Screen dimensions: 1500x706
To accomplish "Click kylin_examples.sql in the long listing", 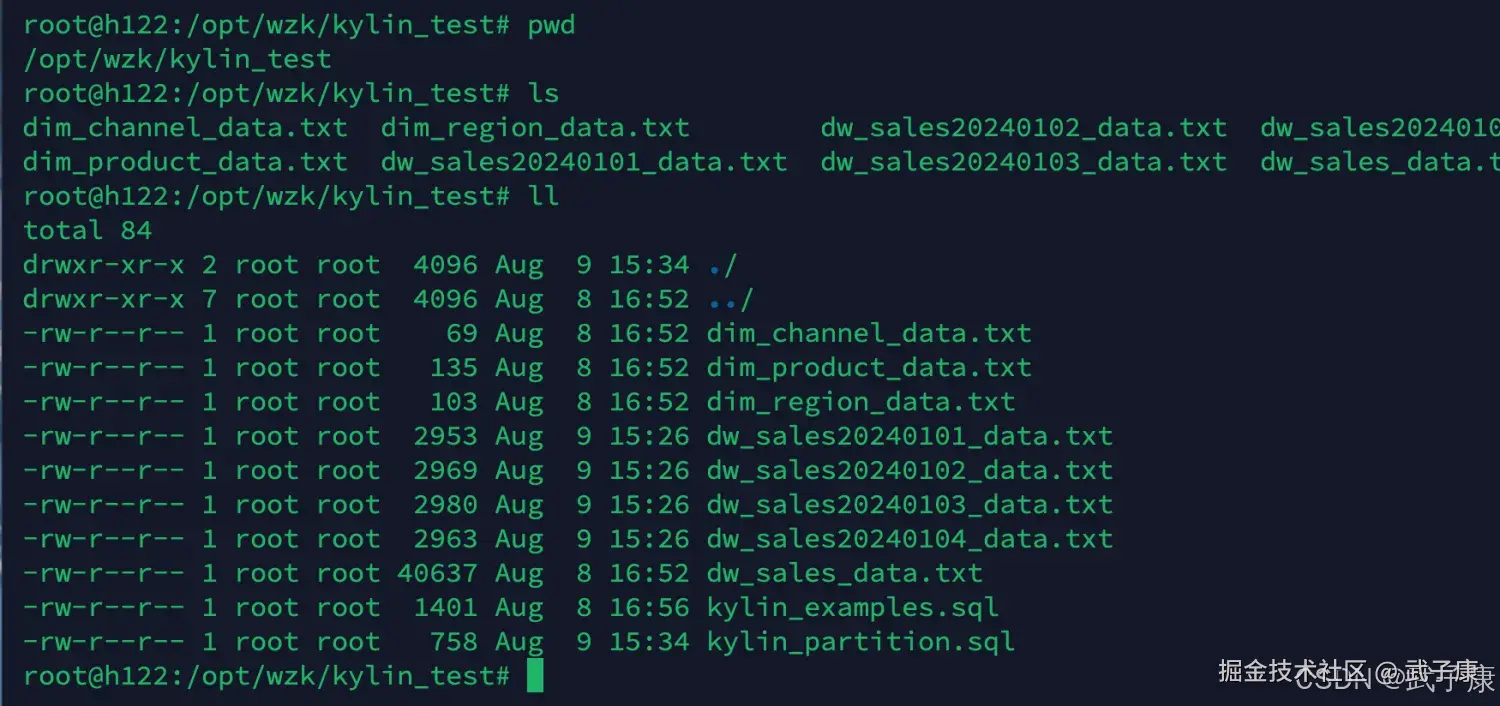I will tap(852, 607).
